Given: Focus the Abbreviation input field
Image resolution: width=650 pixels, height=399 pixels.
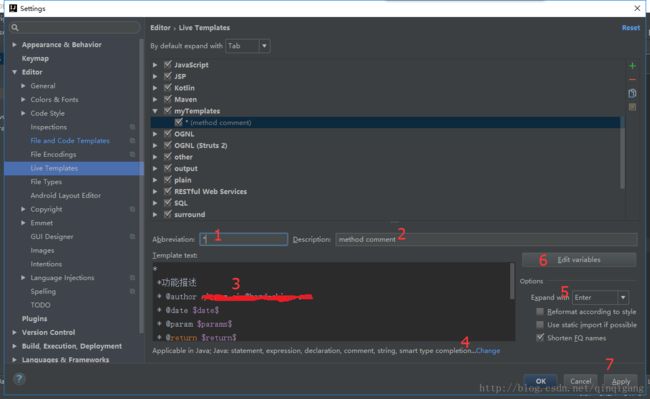Looking at the screenshot, I should click(x=244, y=239).
